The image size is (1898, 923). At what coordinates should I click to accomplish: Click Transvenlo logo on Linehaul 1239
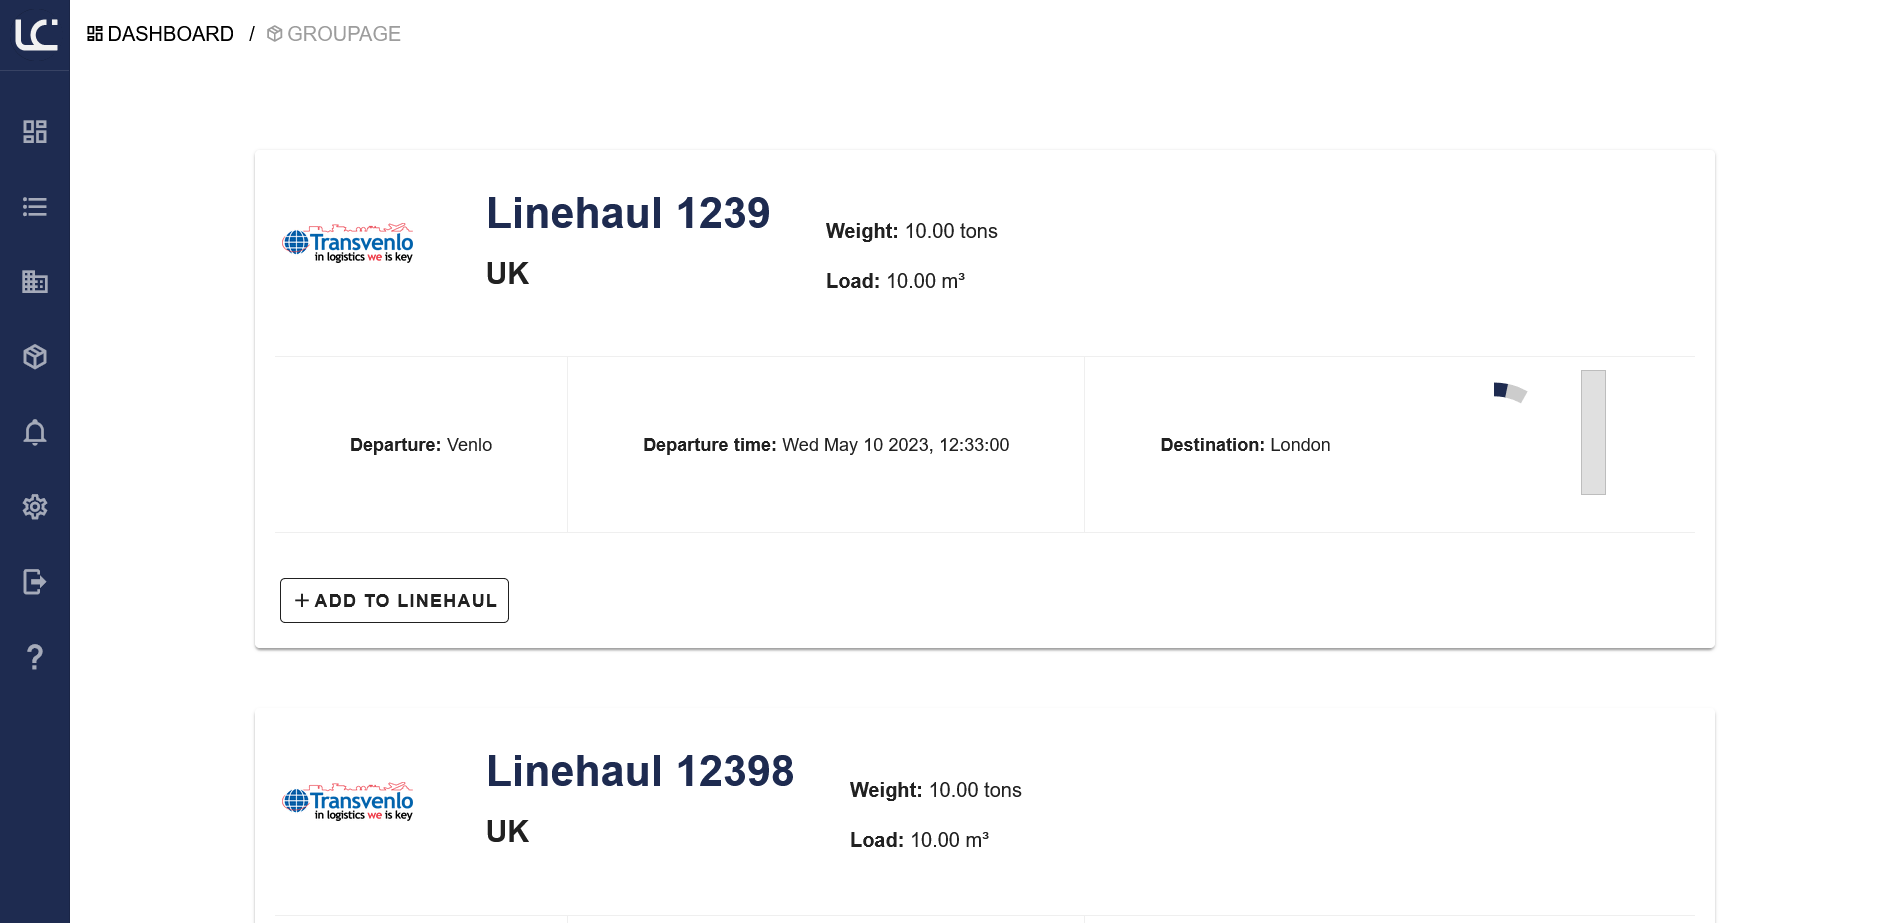coord(348,243)
